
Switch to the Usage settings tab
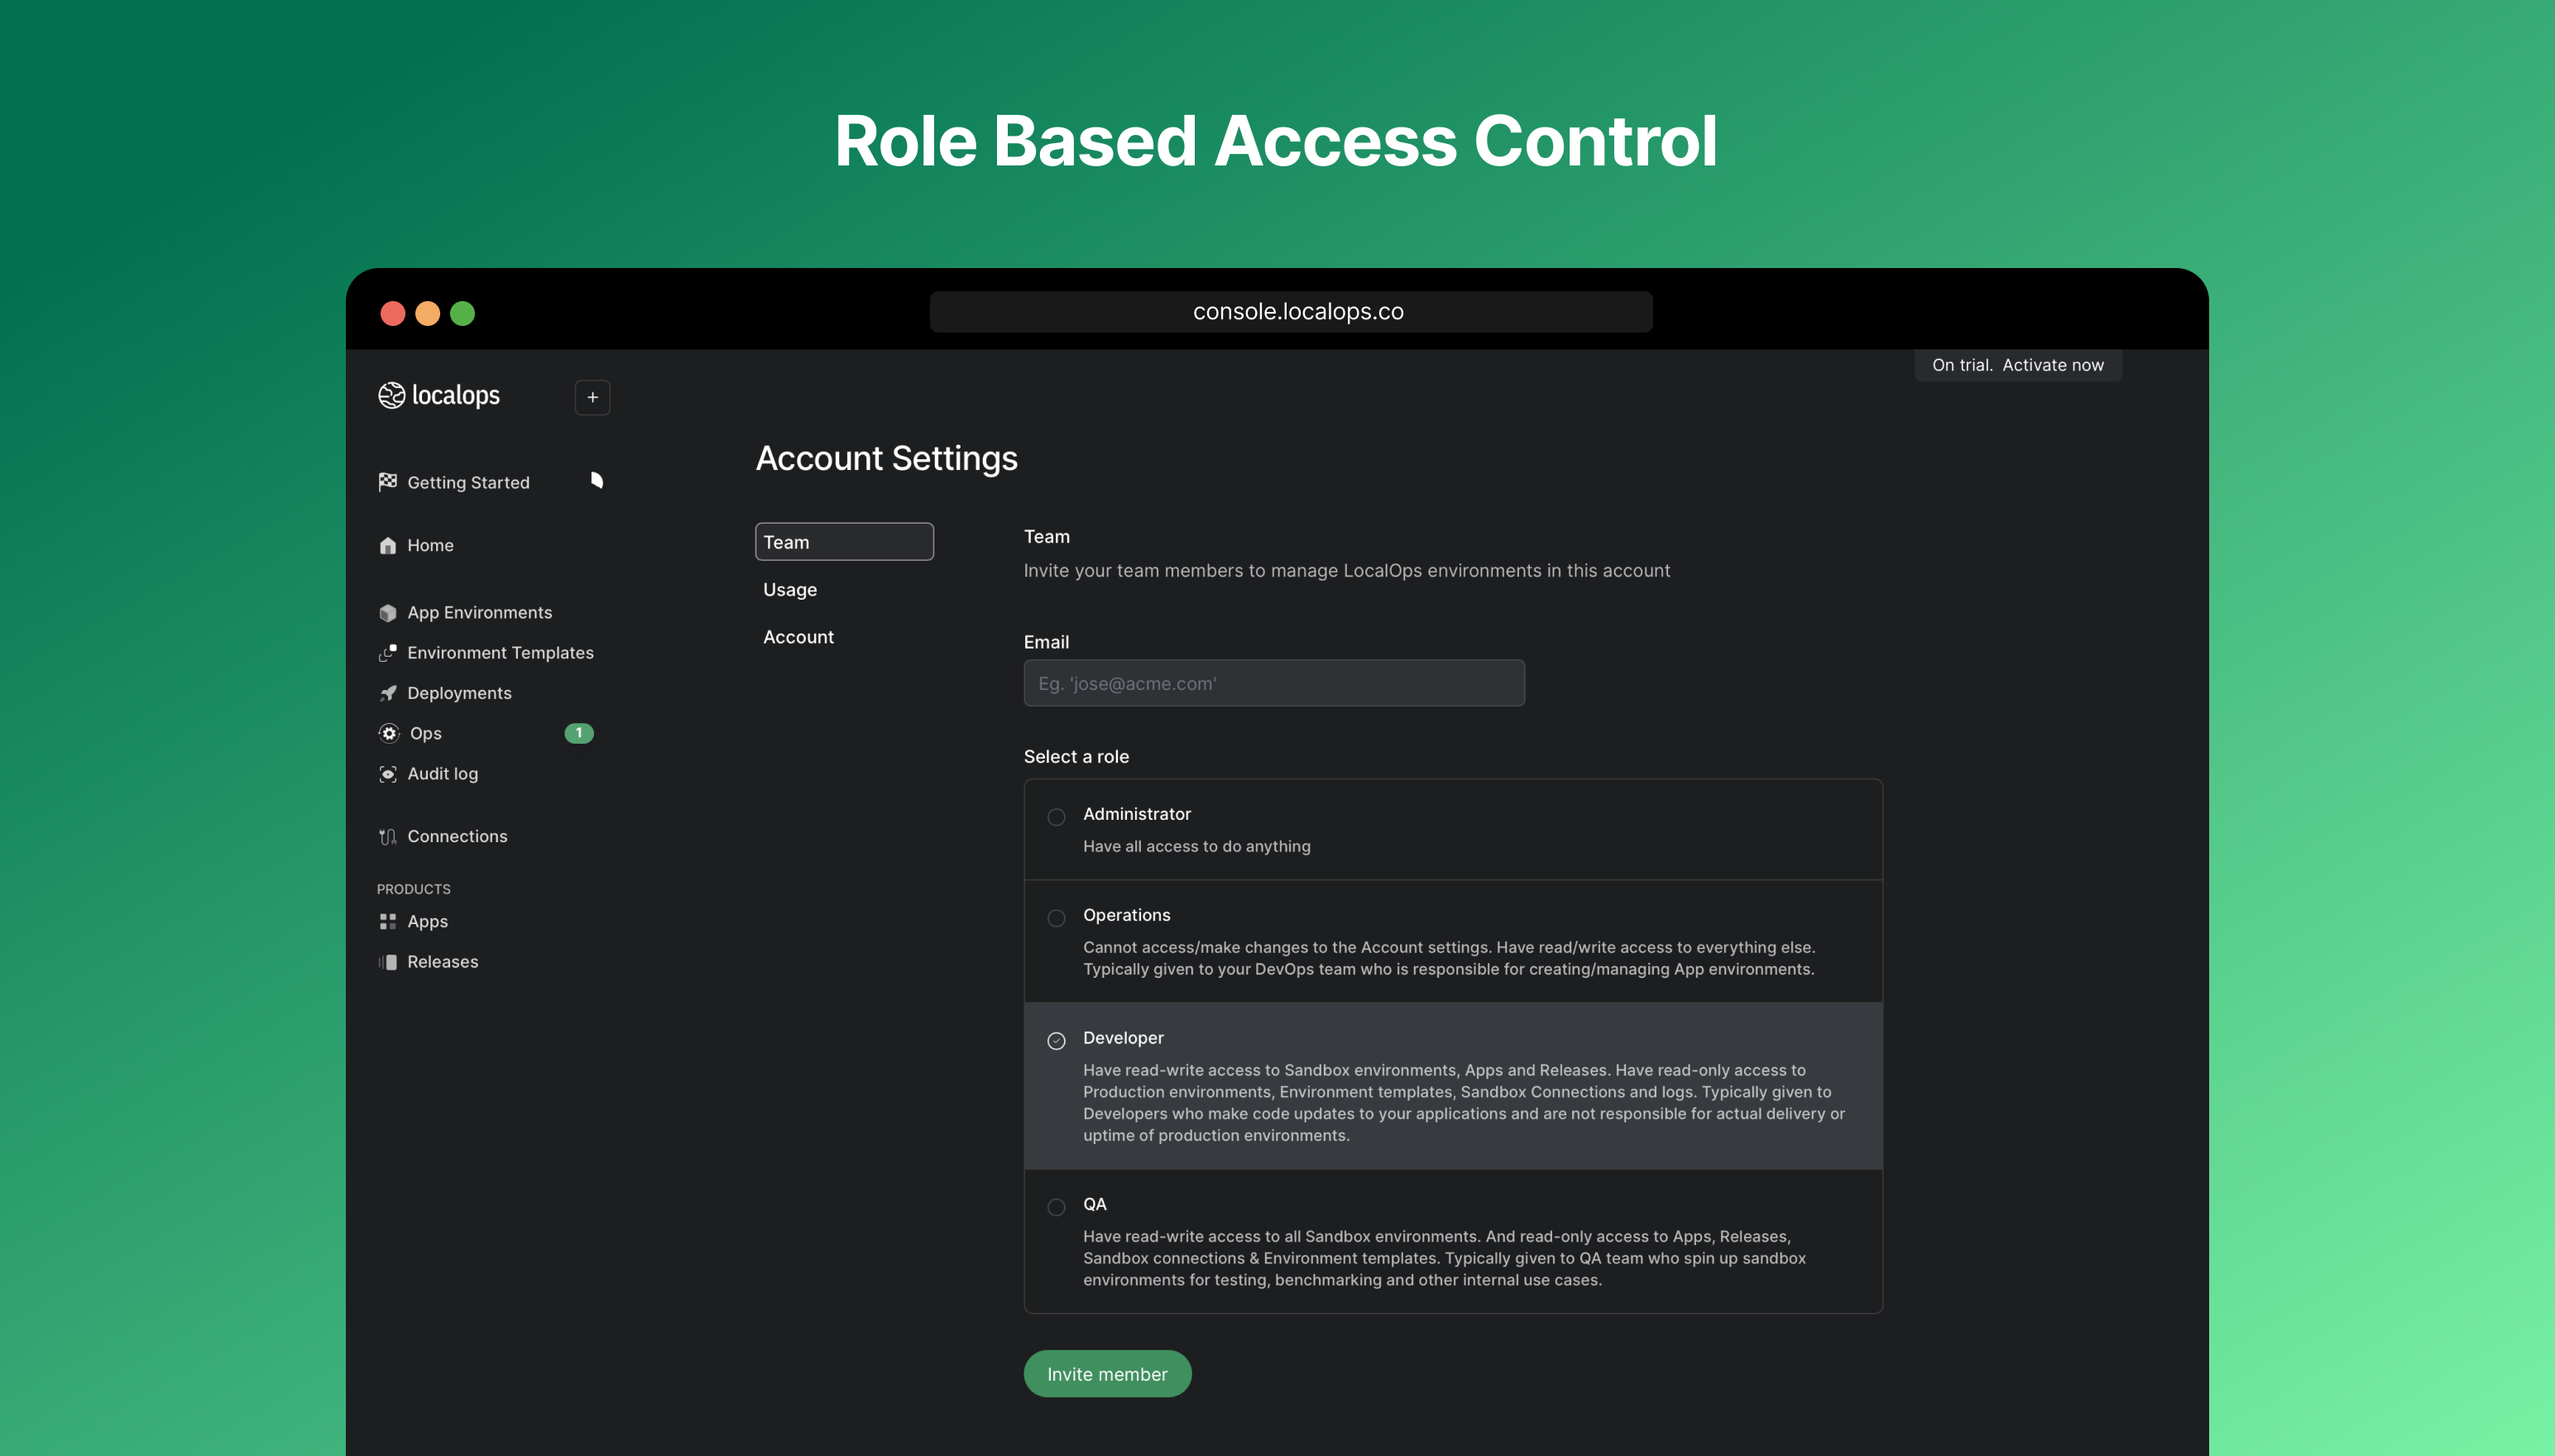[790, 589]
